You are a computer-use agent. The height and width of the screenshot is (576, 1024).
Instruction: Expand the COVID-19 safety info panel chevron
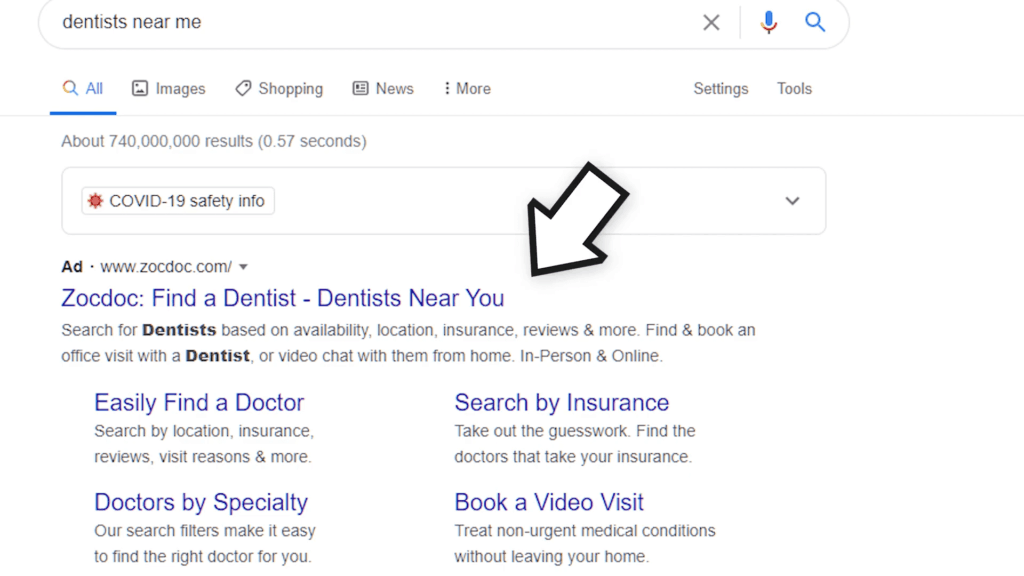coord(792,201)
